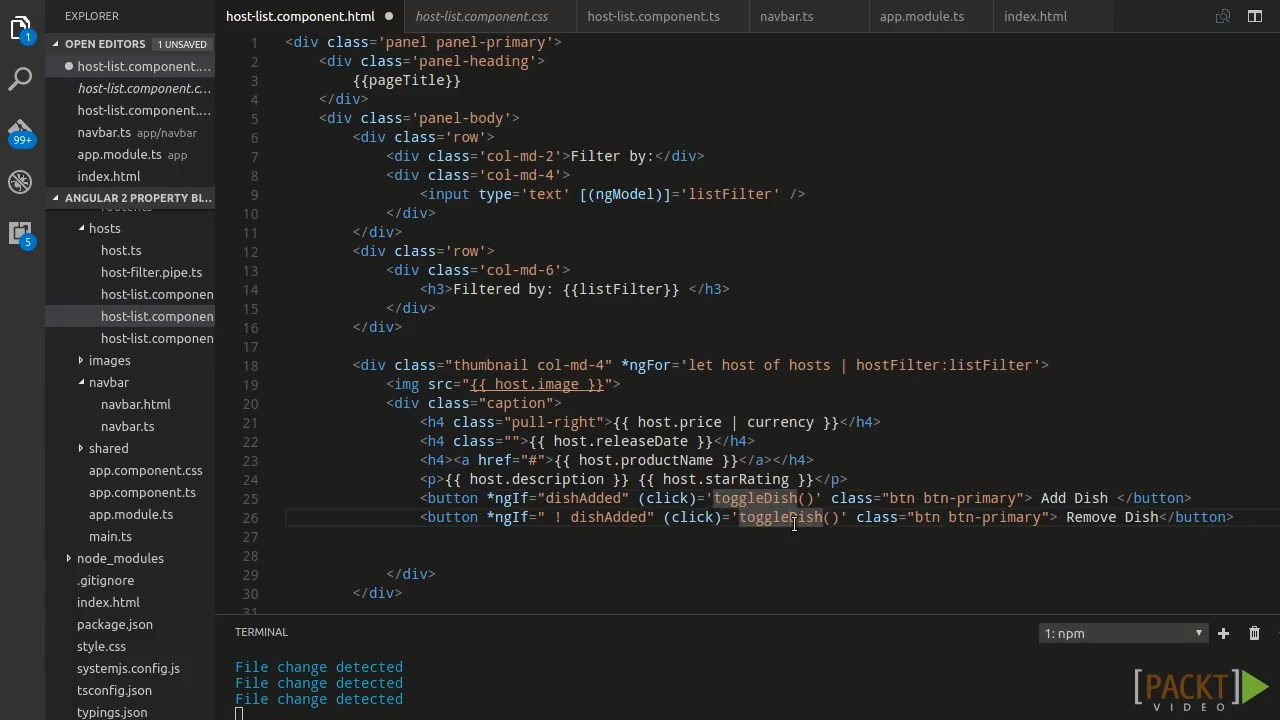
Task: Open the 1: npm terminal dropdown
Action: 1122,633
